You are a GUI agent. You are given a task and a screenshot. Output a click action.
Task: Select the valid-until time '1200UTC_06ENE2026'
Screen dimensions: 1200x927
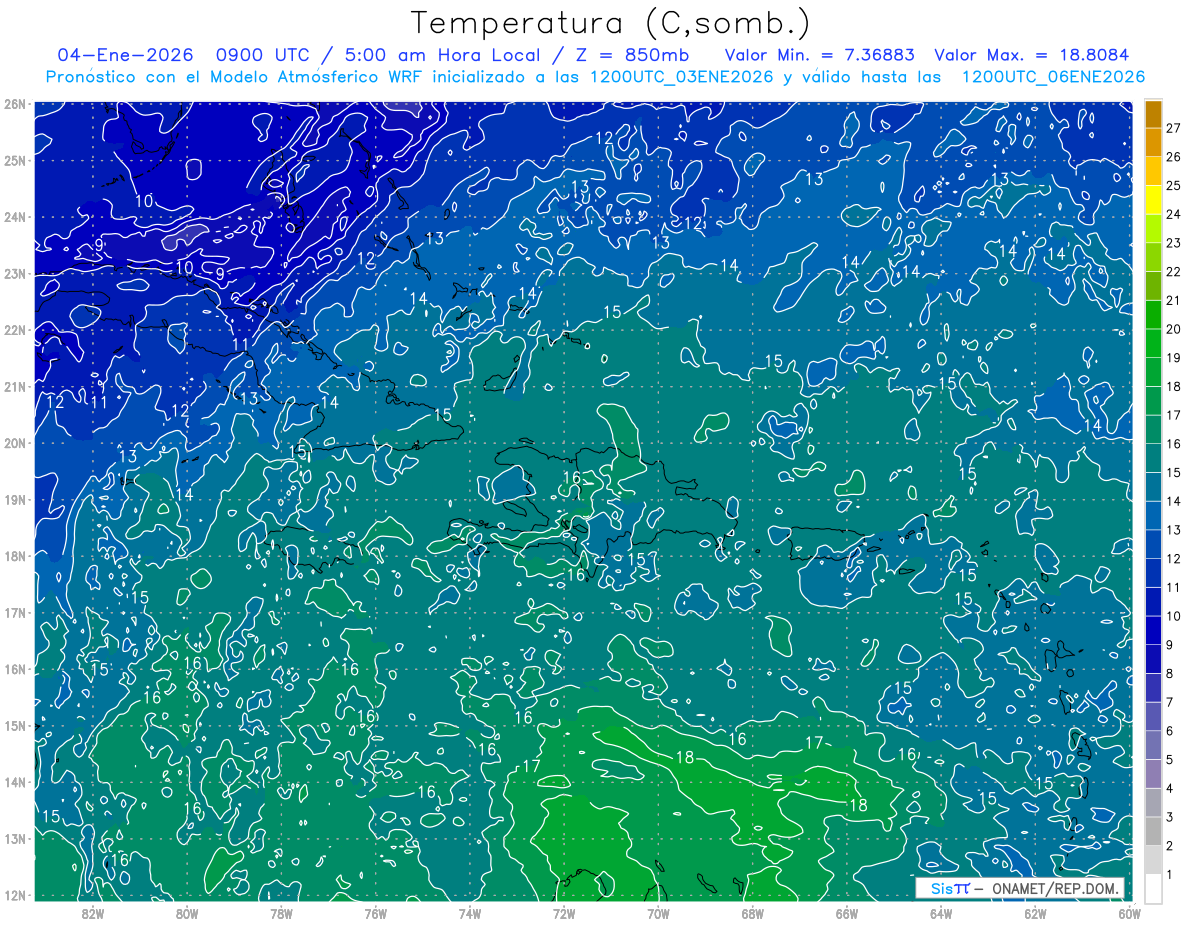[1053, 77]
